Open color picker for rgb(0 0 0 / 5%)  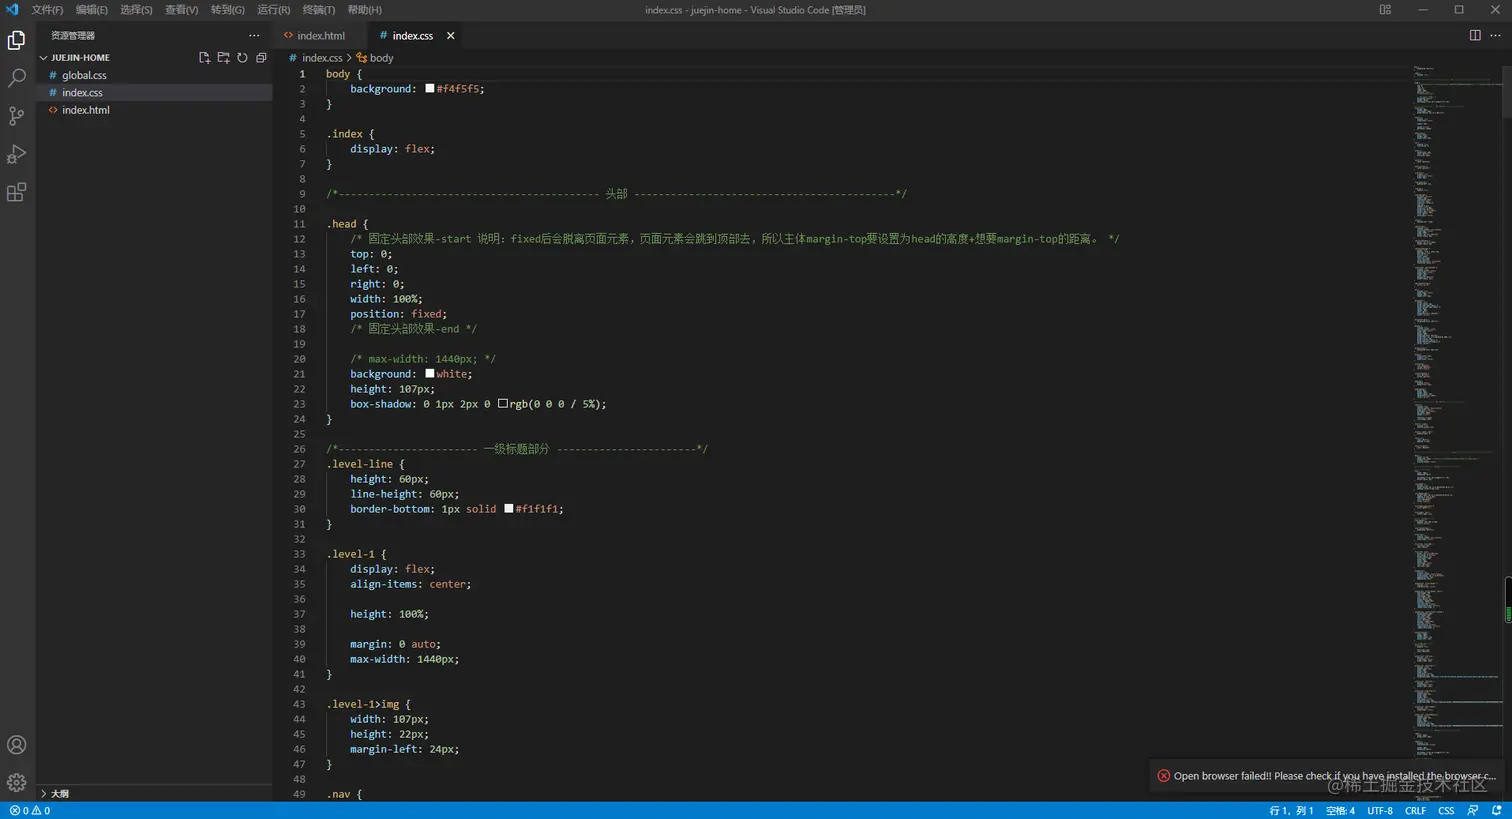[x=503, y=404]
